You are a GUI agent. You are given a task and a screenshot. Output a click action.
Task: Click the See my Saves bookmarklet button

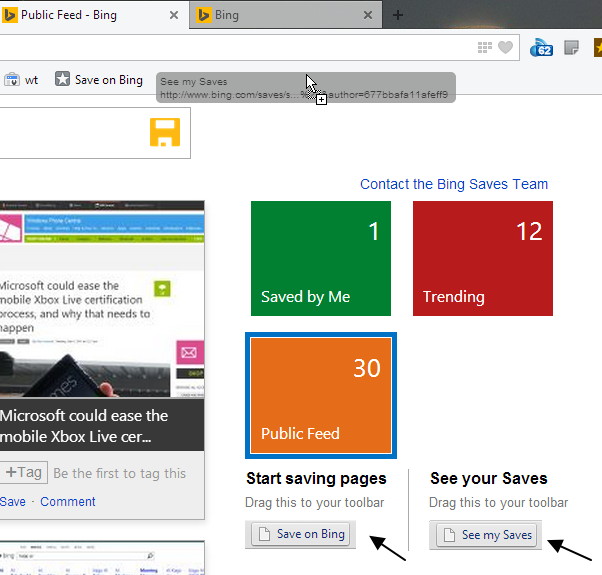pos(486,535)
